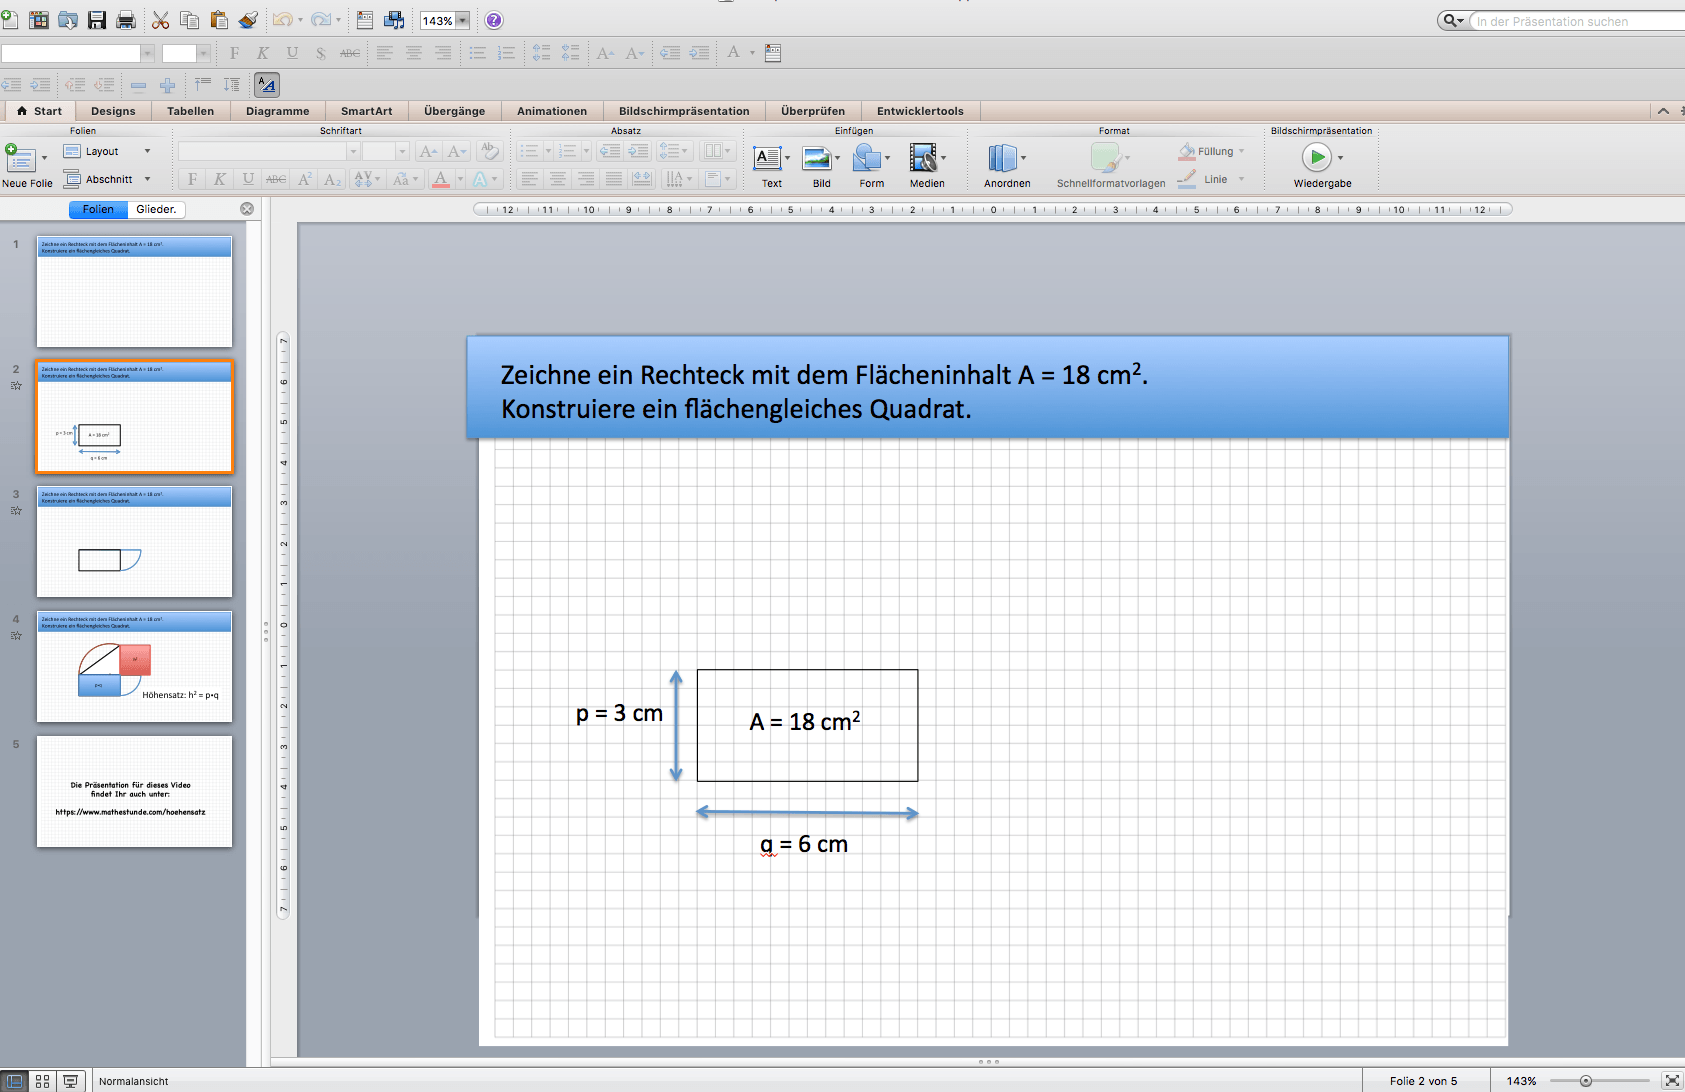Click the format painter brush icon
Image resolution: width=1685 pixels, height=1092 pixels.
click(249, 20)
